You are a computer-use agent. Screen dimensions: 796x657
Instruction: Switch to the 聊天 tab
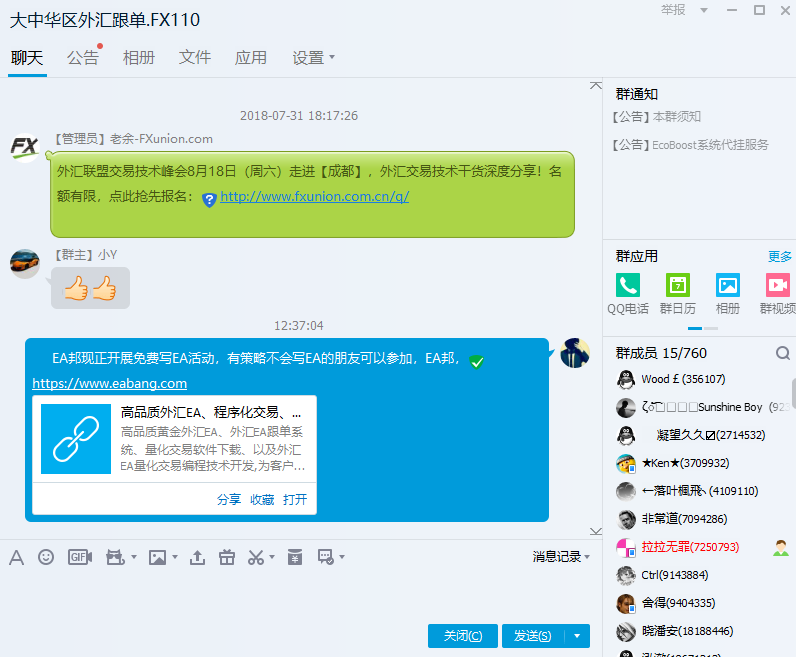coord(27,57)
